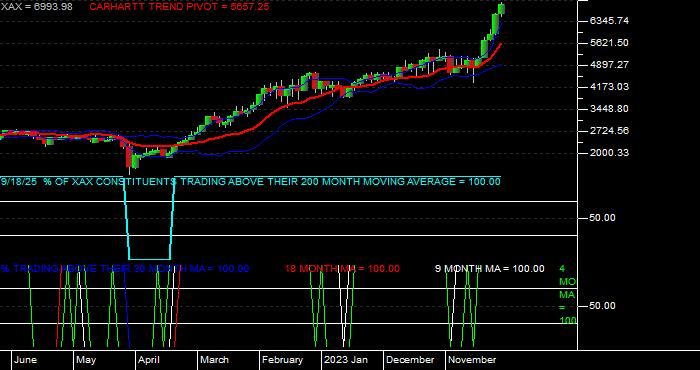Image resolution: width=700 pixels, height=370 pixels.
Task: Click the 4173.03 price axis label
Action: tap(609, 87)
